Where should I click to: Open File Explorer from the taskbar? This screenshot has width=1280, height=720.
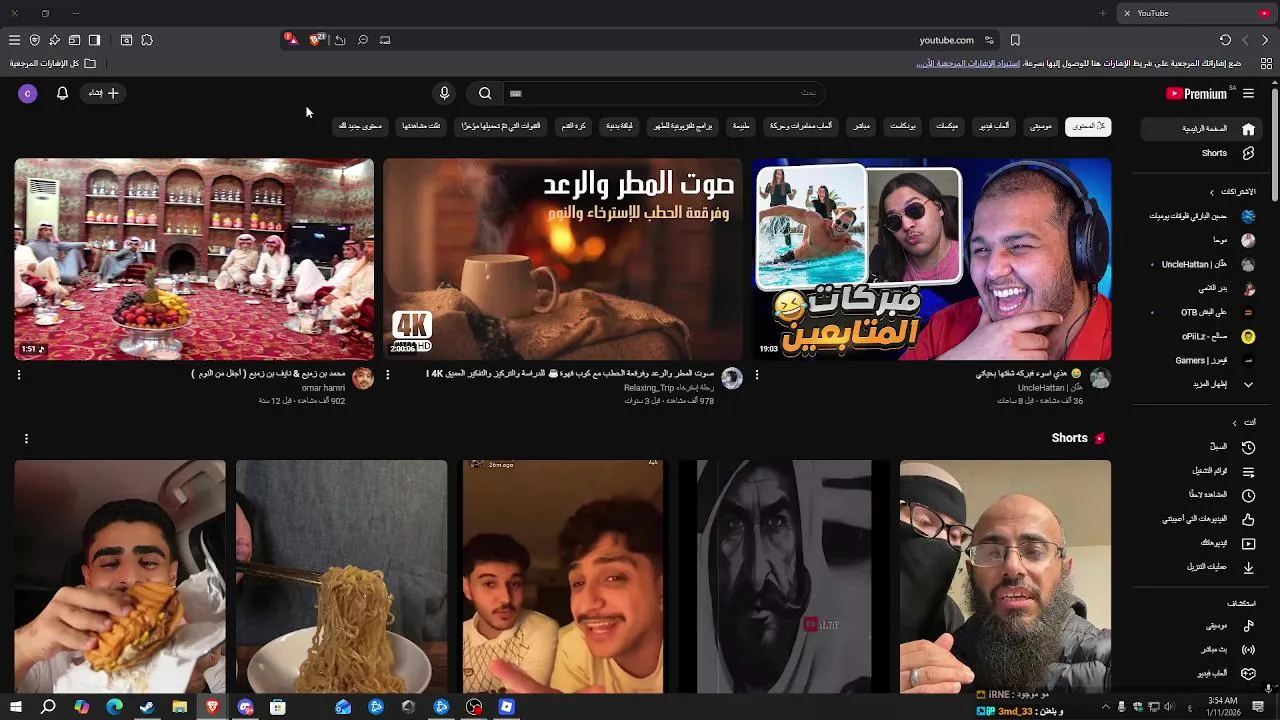[179, 707]
